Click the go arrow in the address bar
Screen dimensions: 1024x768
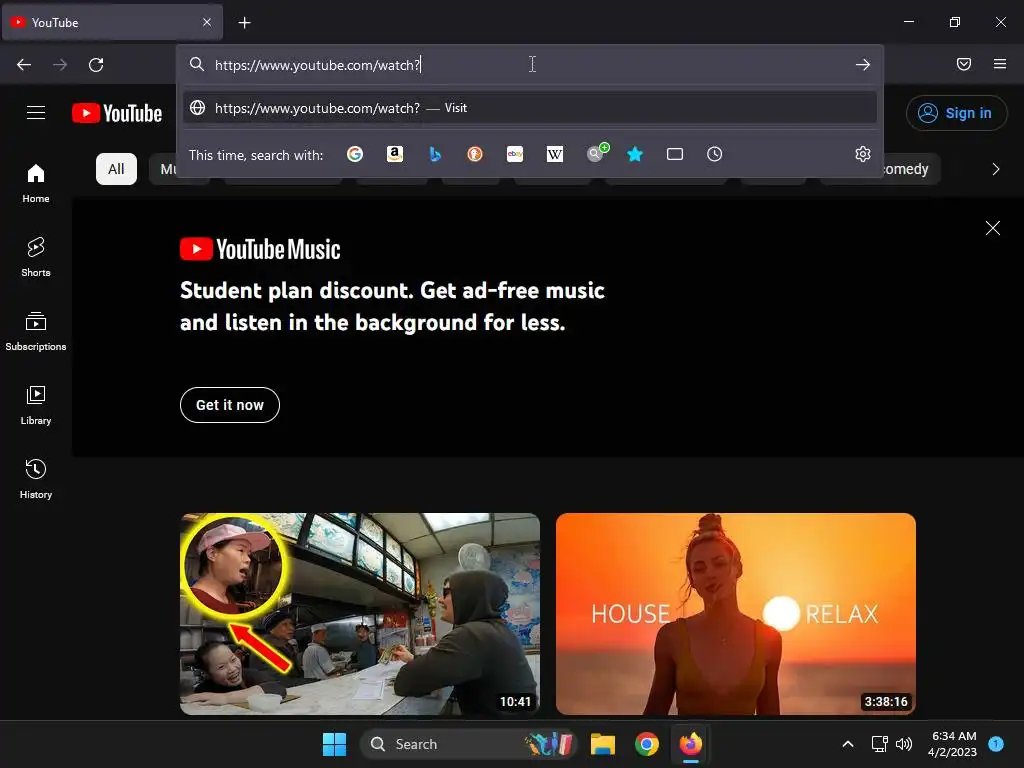[x=863, y=65]
